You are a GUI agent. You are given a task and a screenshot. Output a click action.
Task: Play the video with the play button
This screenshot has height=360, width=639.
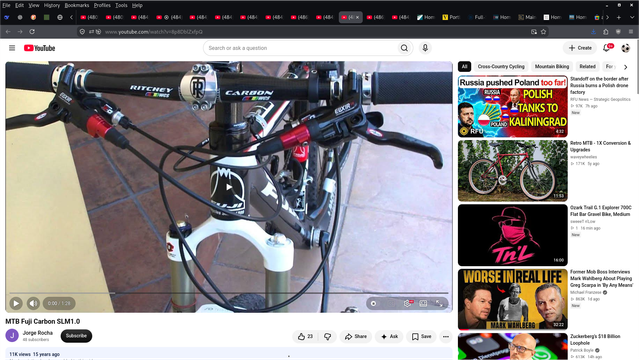(16, 303)
